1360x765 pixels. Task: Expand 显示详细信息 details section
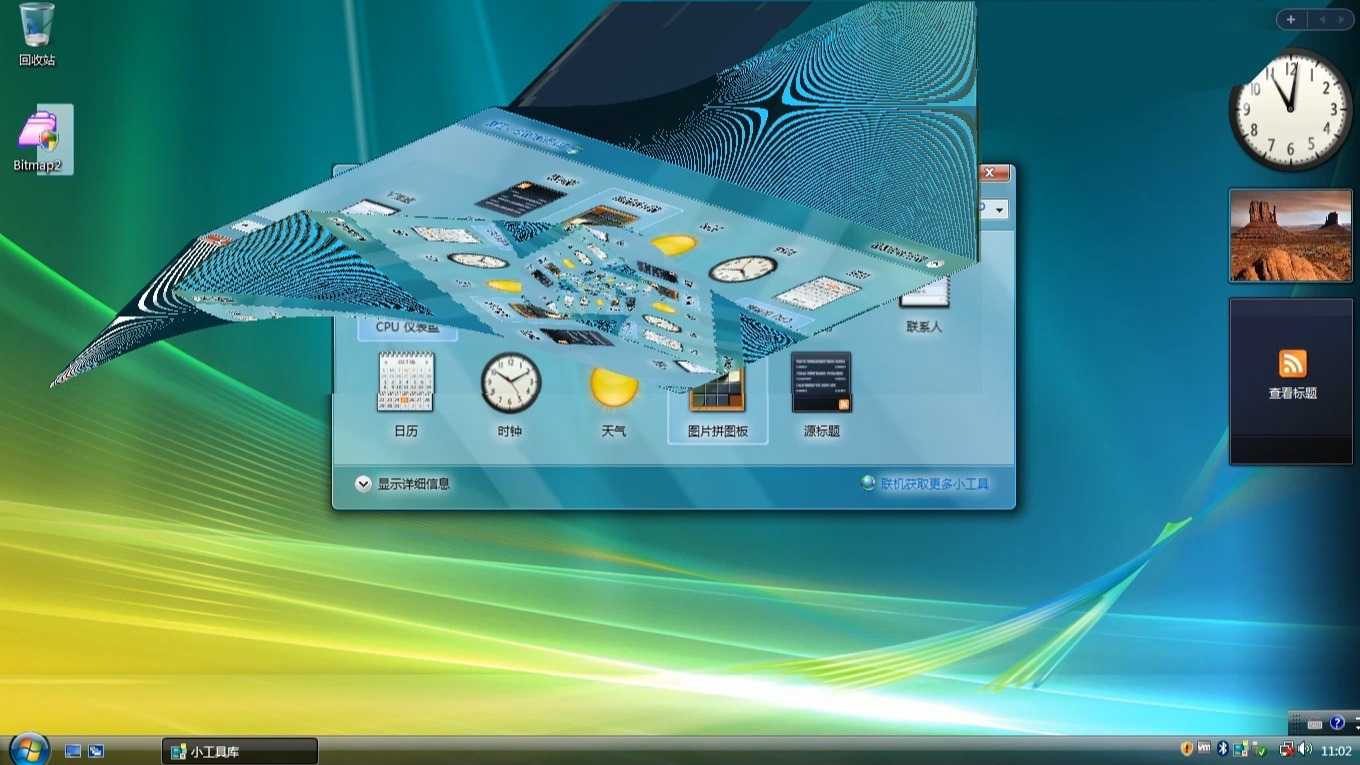tap(402, 484)
